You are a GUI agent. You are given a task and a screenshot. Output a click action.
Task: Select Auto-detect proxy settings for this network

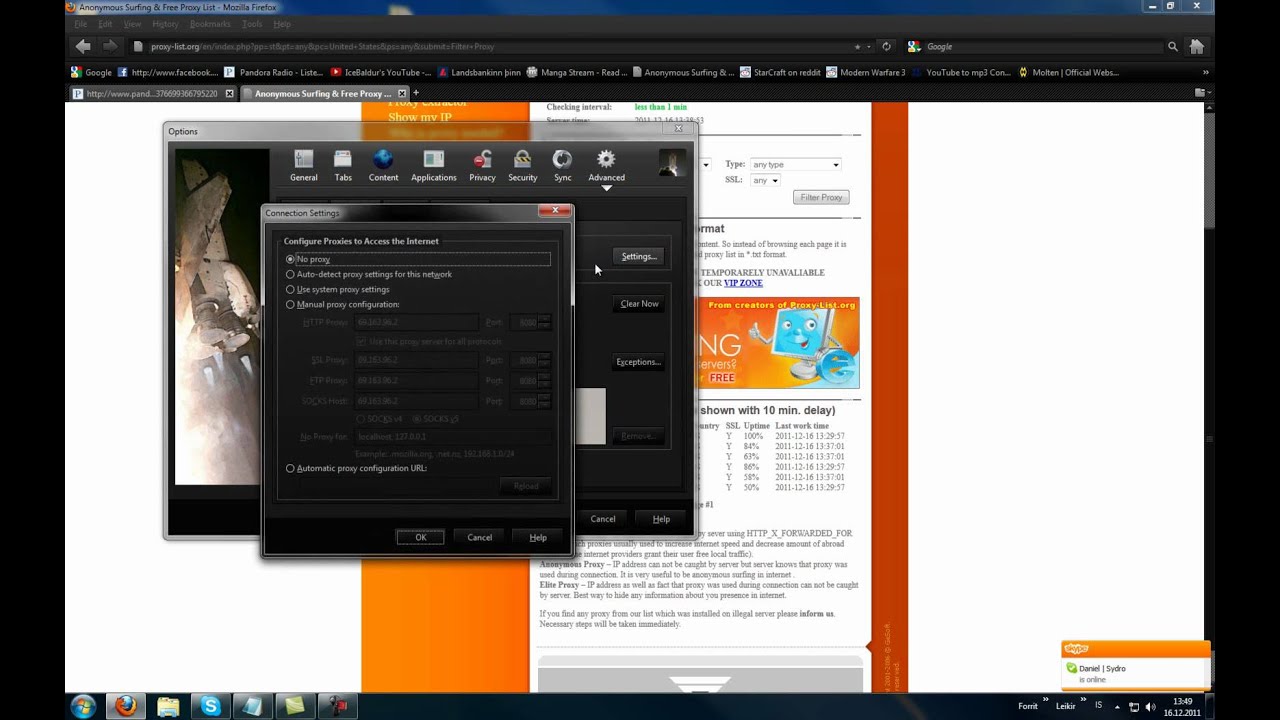click(x=291, y=274)
